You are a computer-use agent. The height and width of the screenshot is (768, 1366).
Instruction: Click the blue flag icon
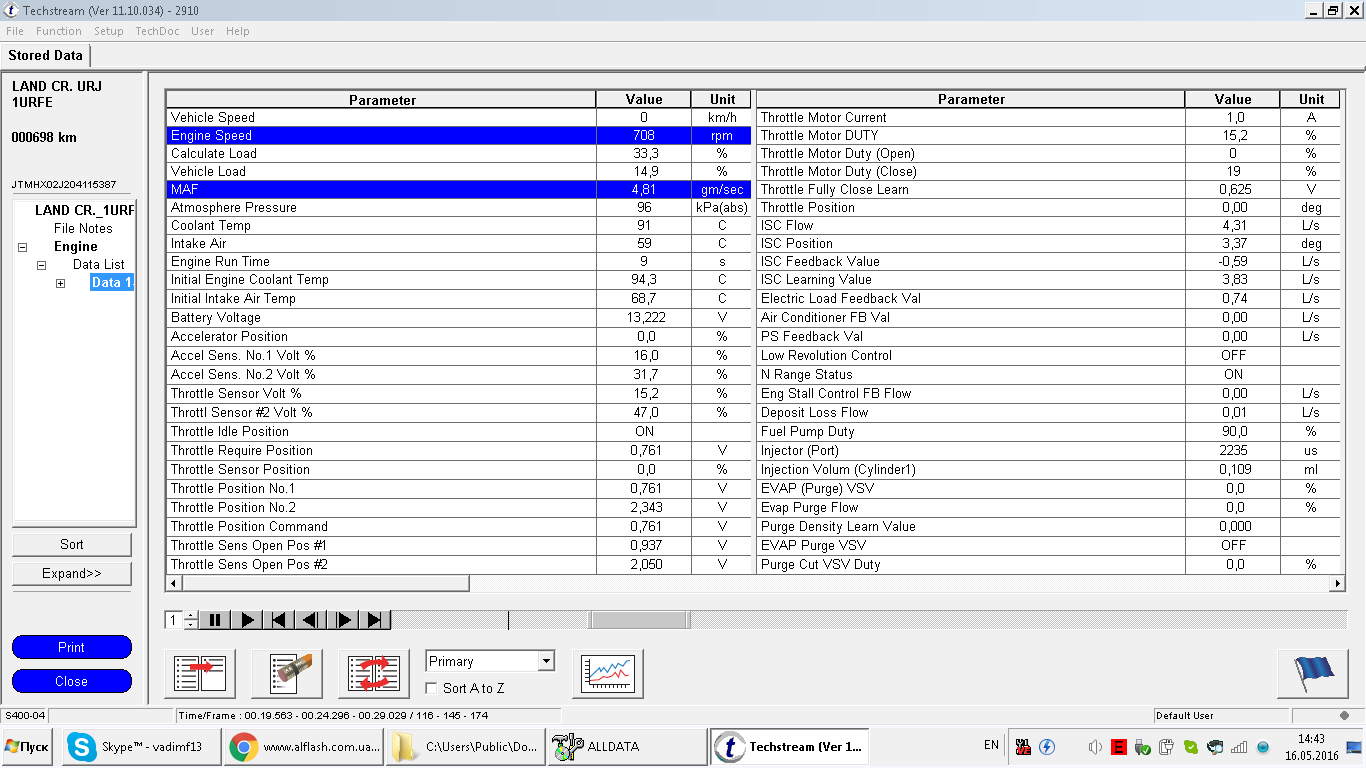click(1312, 673)
